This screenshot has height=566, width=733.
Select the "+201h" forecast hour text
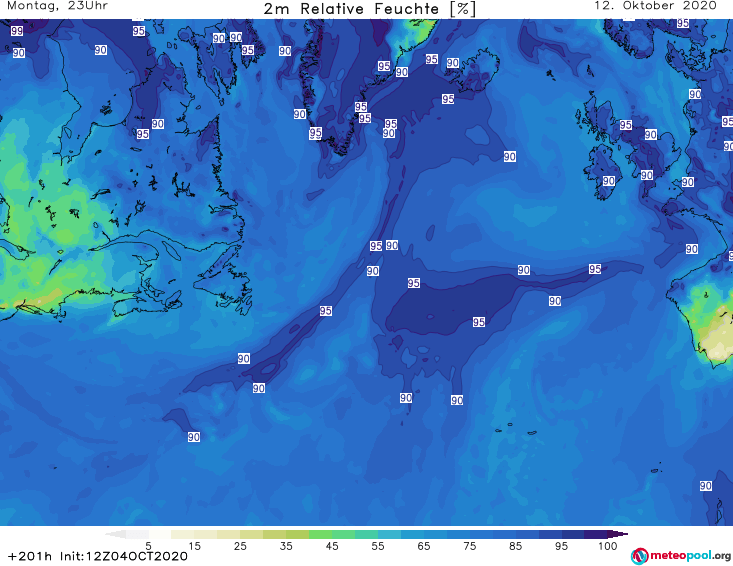click(30, 556)
